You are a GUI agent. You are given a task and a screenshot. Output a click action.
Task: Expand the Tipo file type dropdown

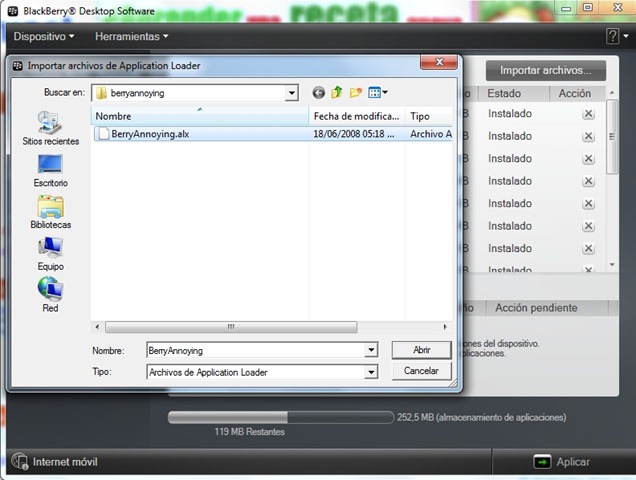(x=371, y=372)
